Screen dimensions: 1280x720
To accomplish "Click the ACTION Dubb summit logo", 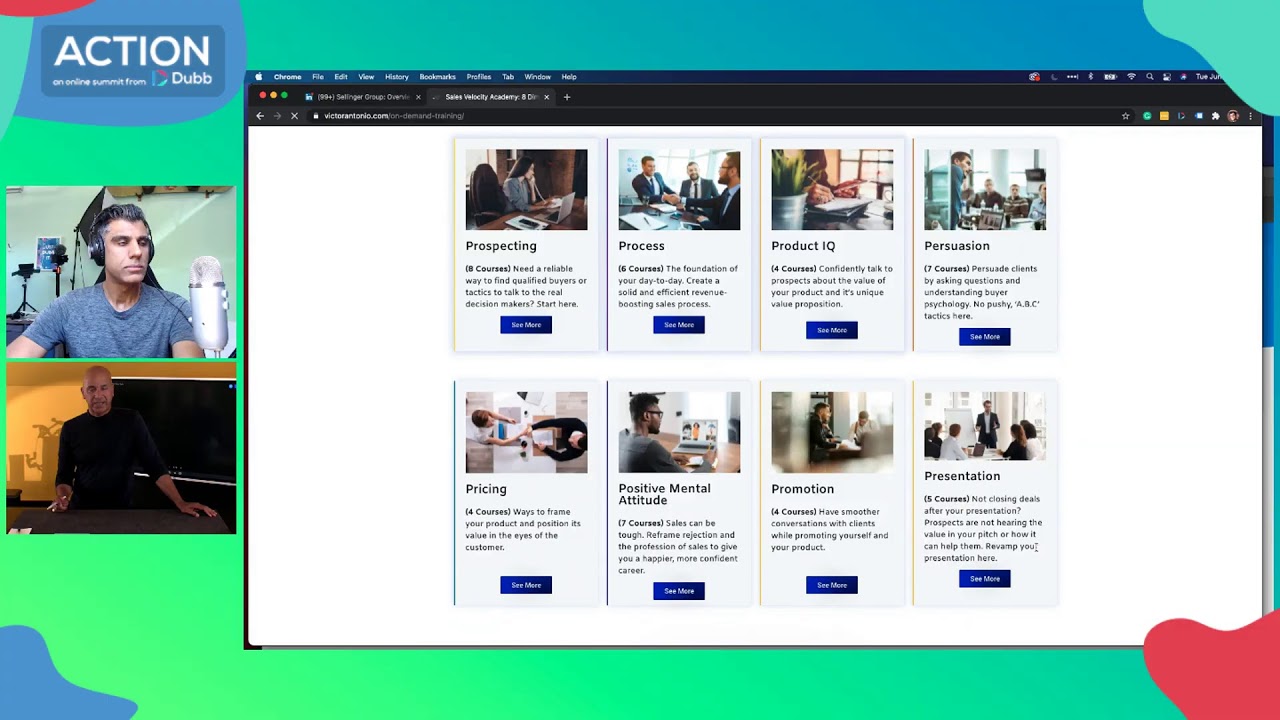I will pyautogui.click(x=133, y=60).
